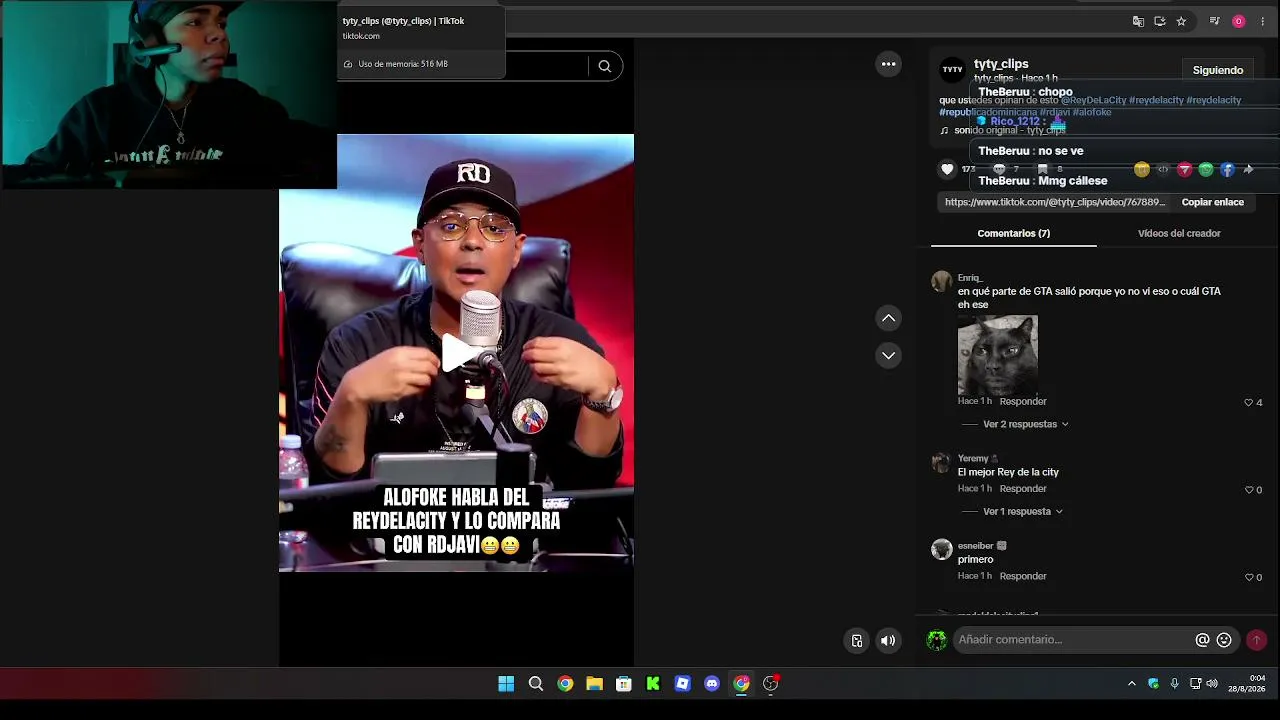Open File Explorer from taskbar
The width and height of the screenshot is (1280, 720).
click(594, 684)
